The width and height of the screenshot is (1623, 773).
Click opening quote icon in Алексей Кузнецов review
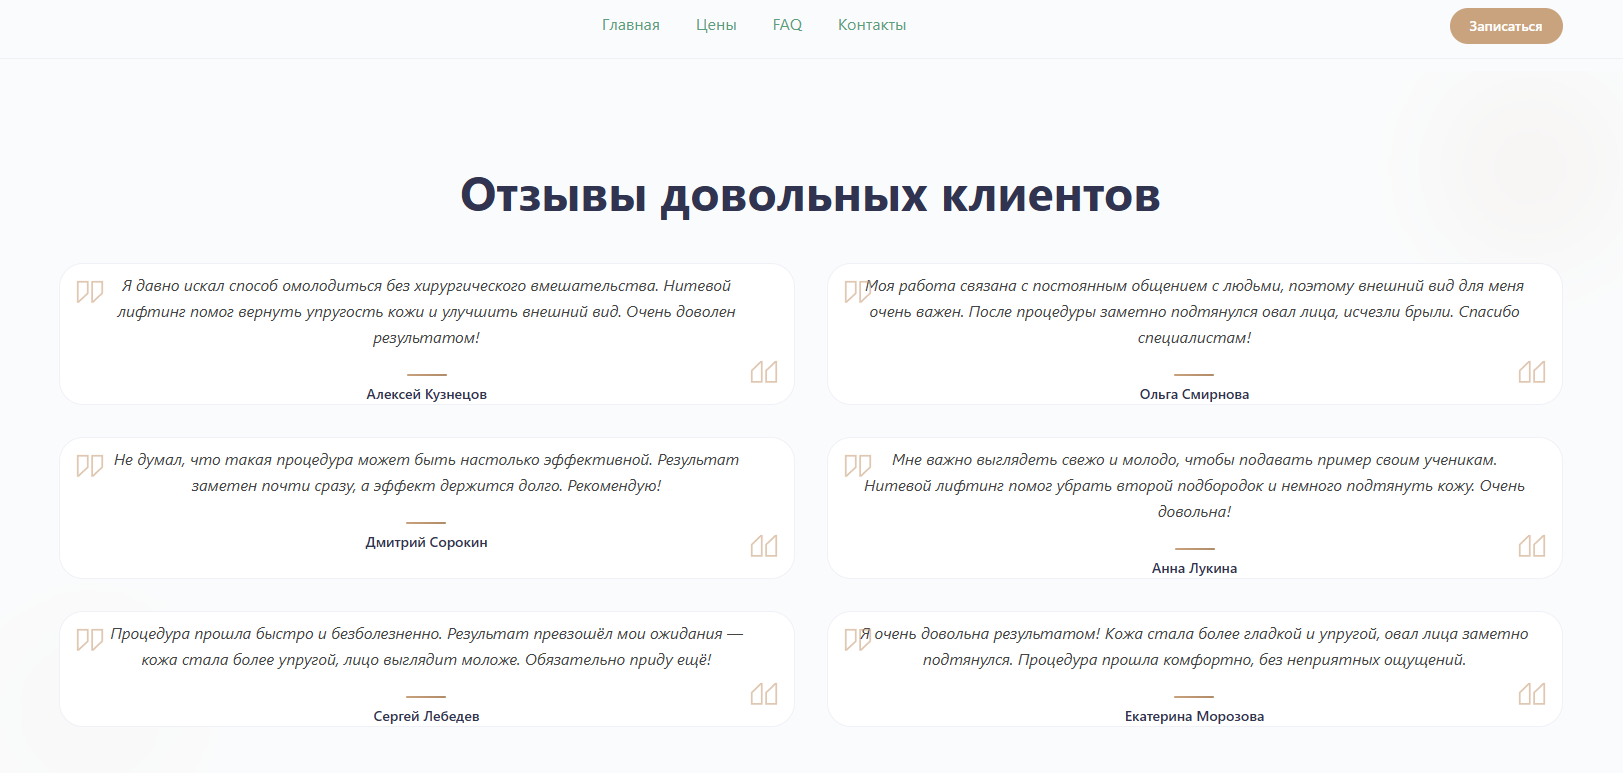[90, 292]
